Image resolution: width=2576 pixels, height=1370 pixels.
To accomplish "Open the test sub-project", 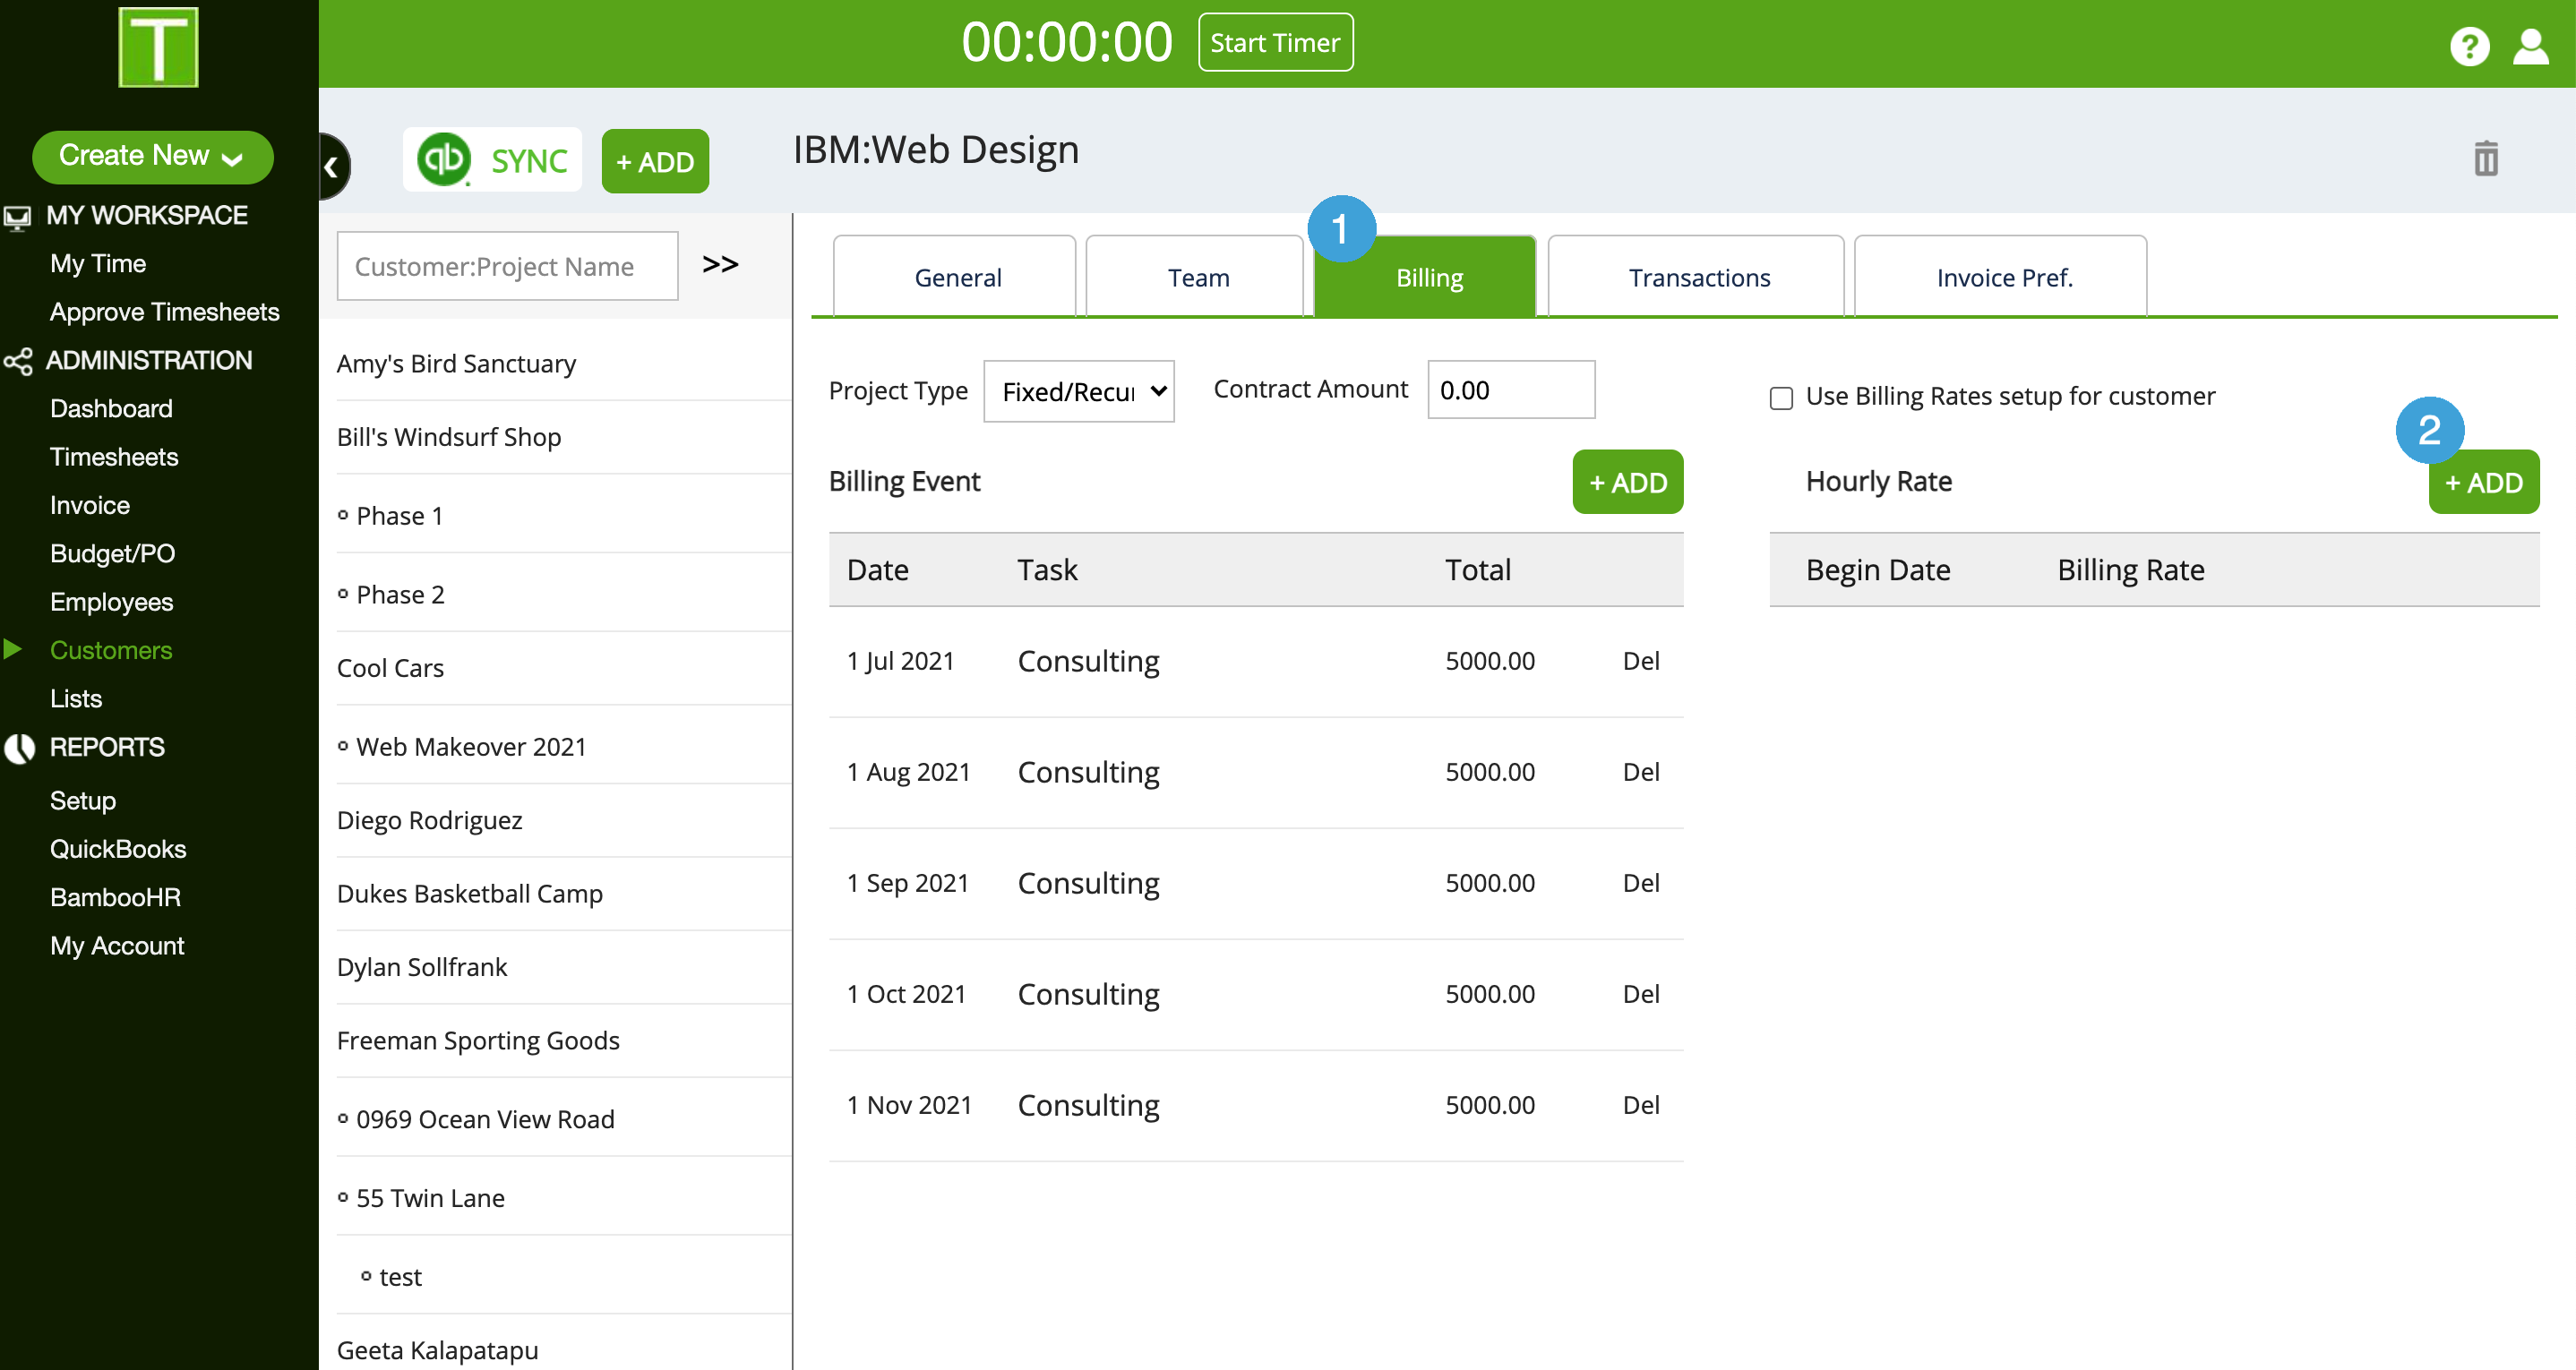I will click(x=400, y=1277).
